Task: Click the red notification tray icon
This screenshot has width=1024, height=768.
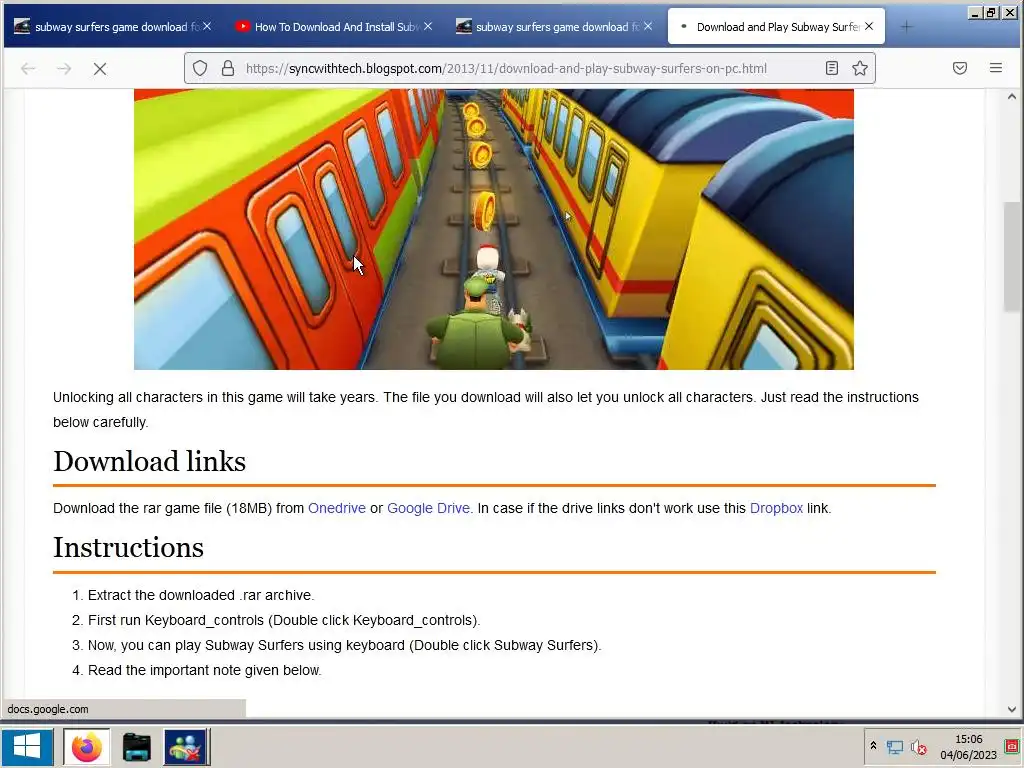Action: (x=1012, y=746)
